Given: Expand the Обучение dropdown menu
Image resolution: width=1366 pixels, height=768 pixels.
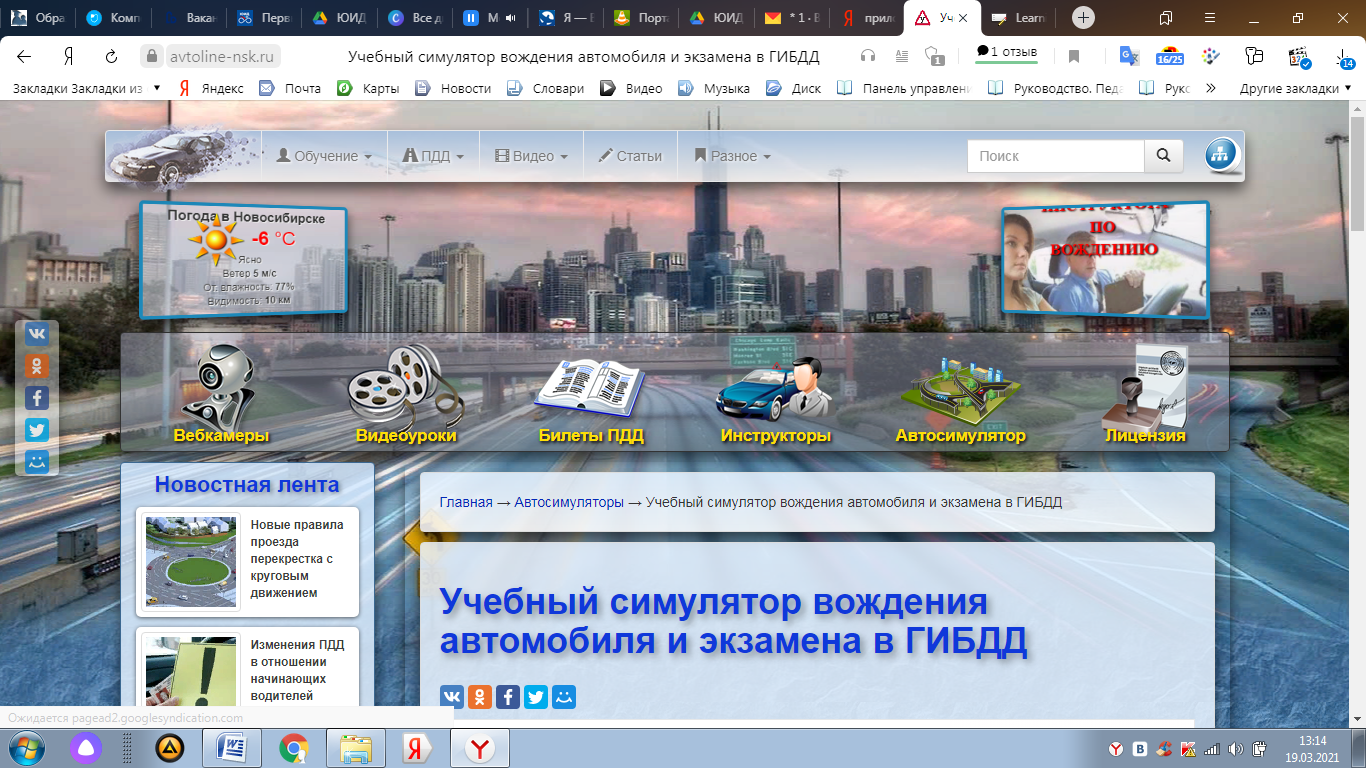Looking at the screenshot, I should click(324, 156).
